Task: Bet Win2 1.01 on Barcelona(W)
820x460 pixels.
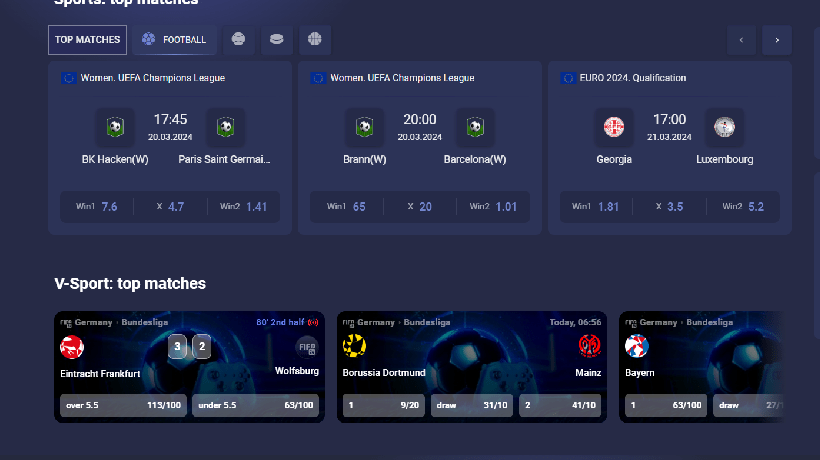Action: pos(493,207)
